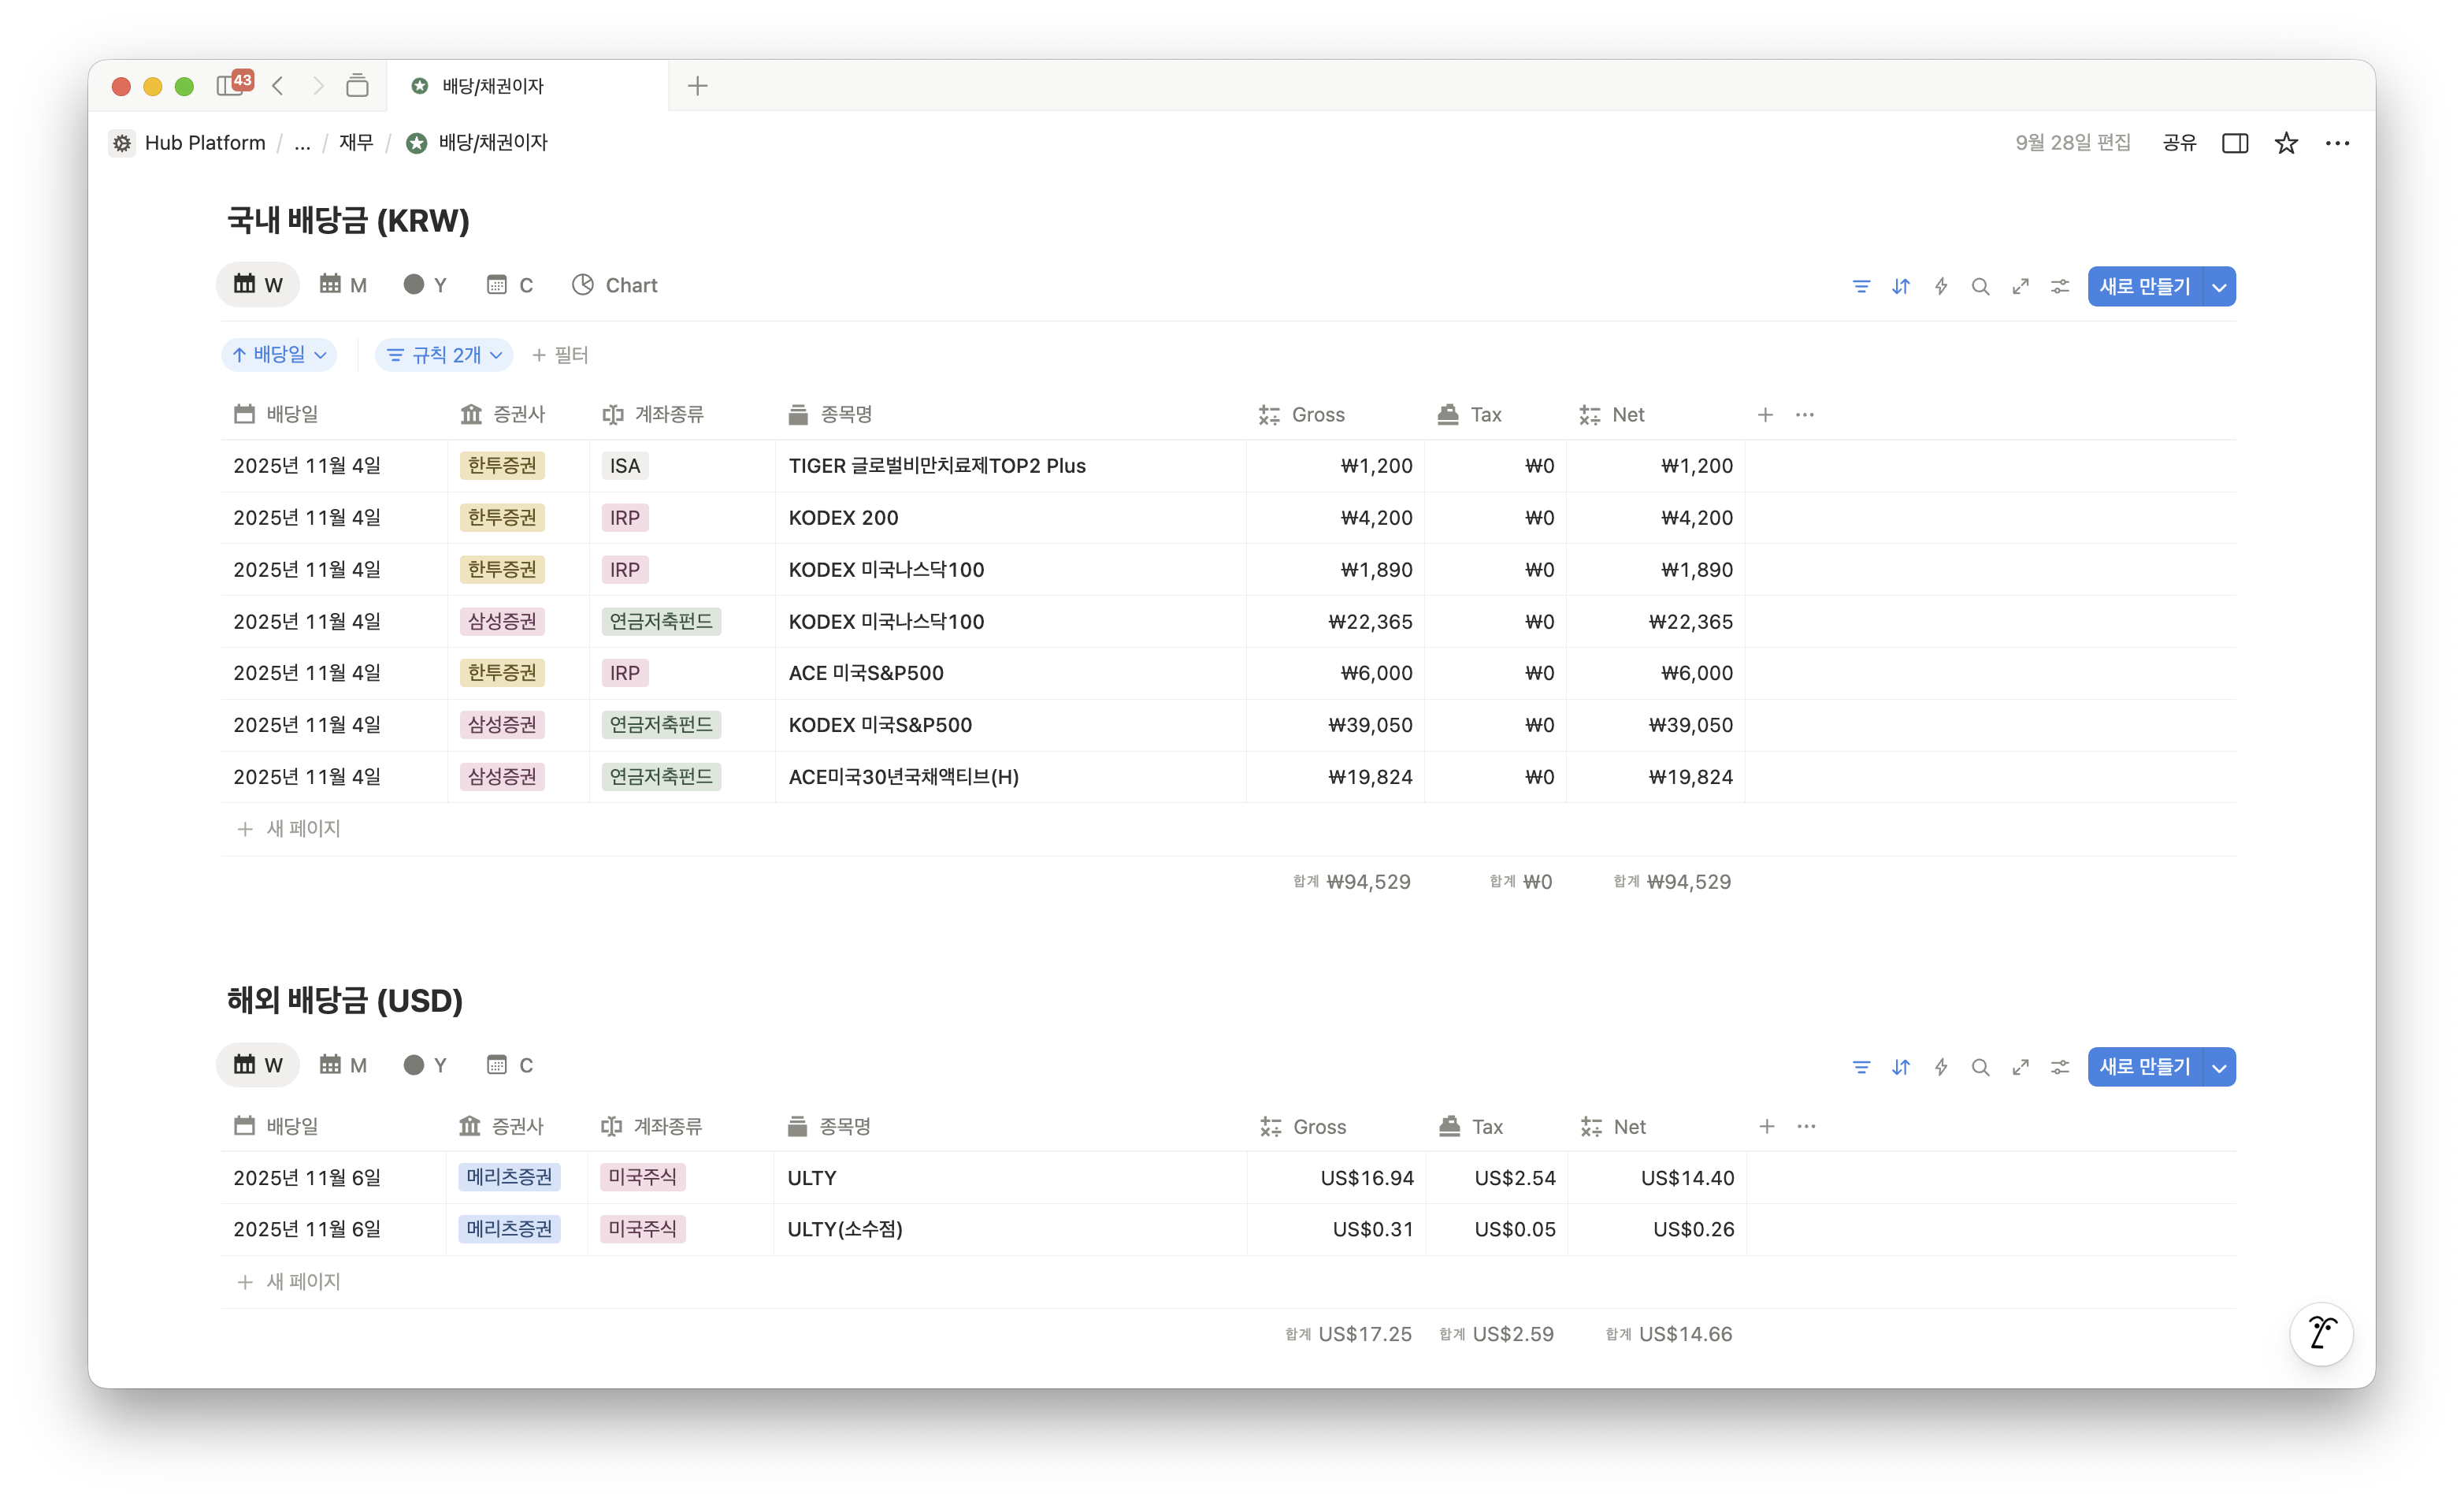The width and height of the screenshot is (2464, 1505).
Task: Click the floating assistant icon at bottom right
Action: (2321, 1333)
